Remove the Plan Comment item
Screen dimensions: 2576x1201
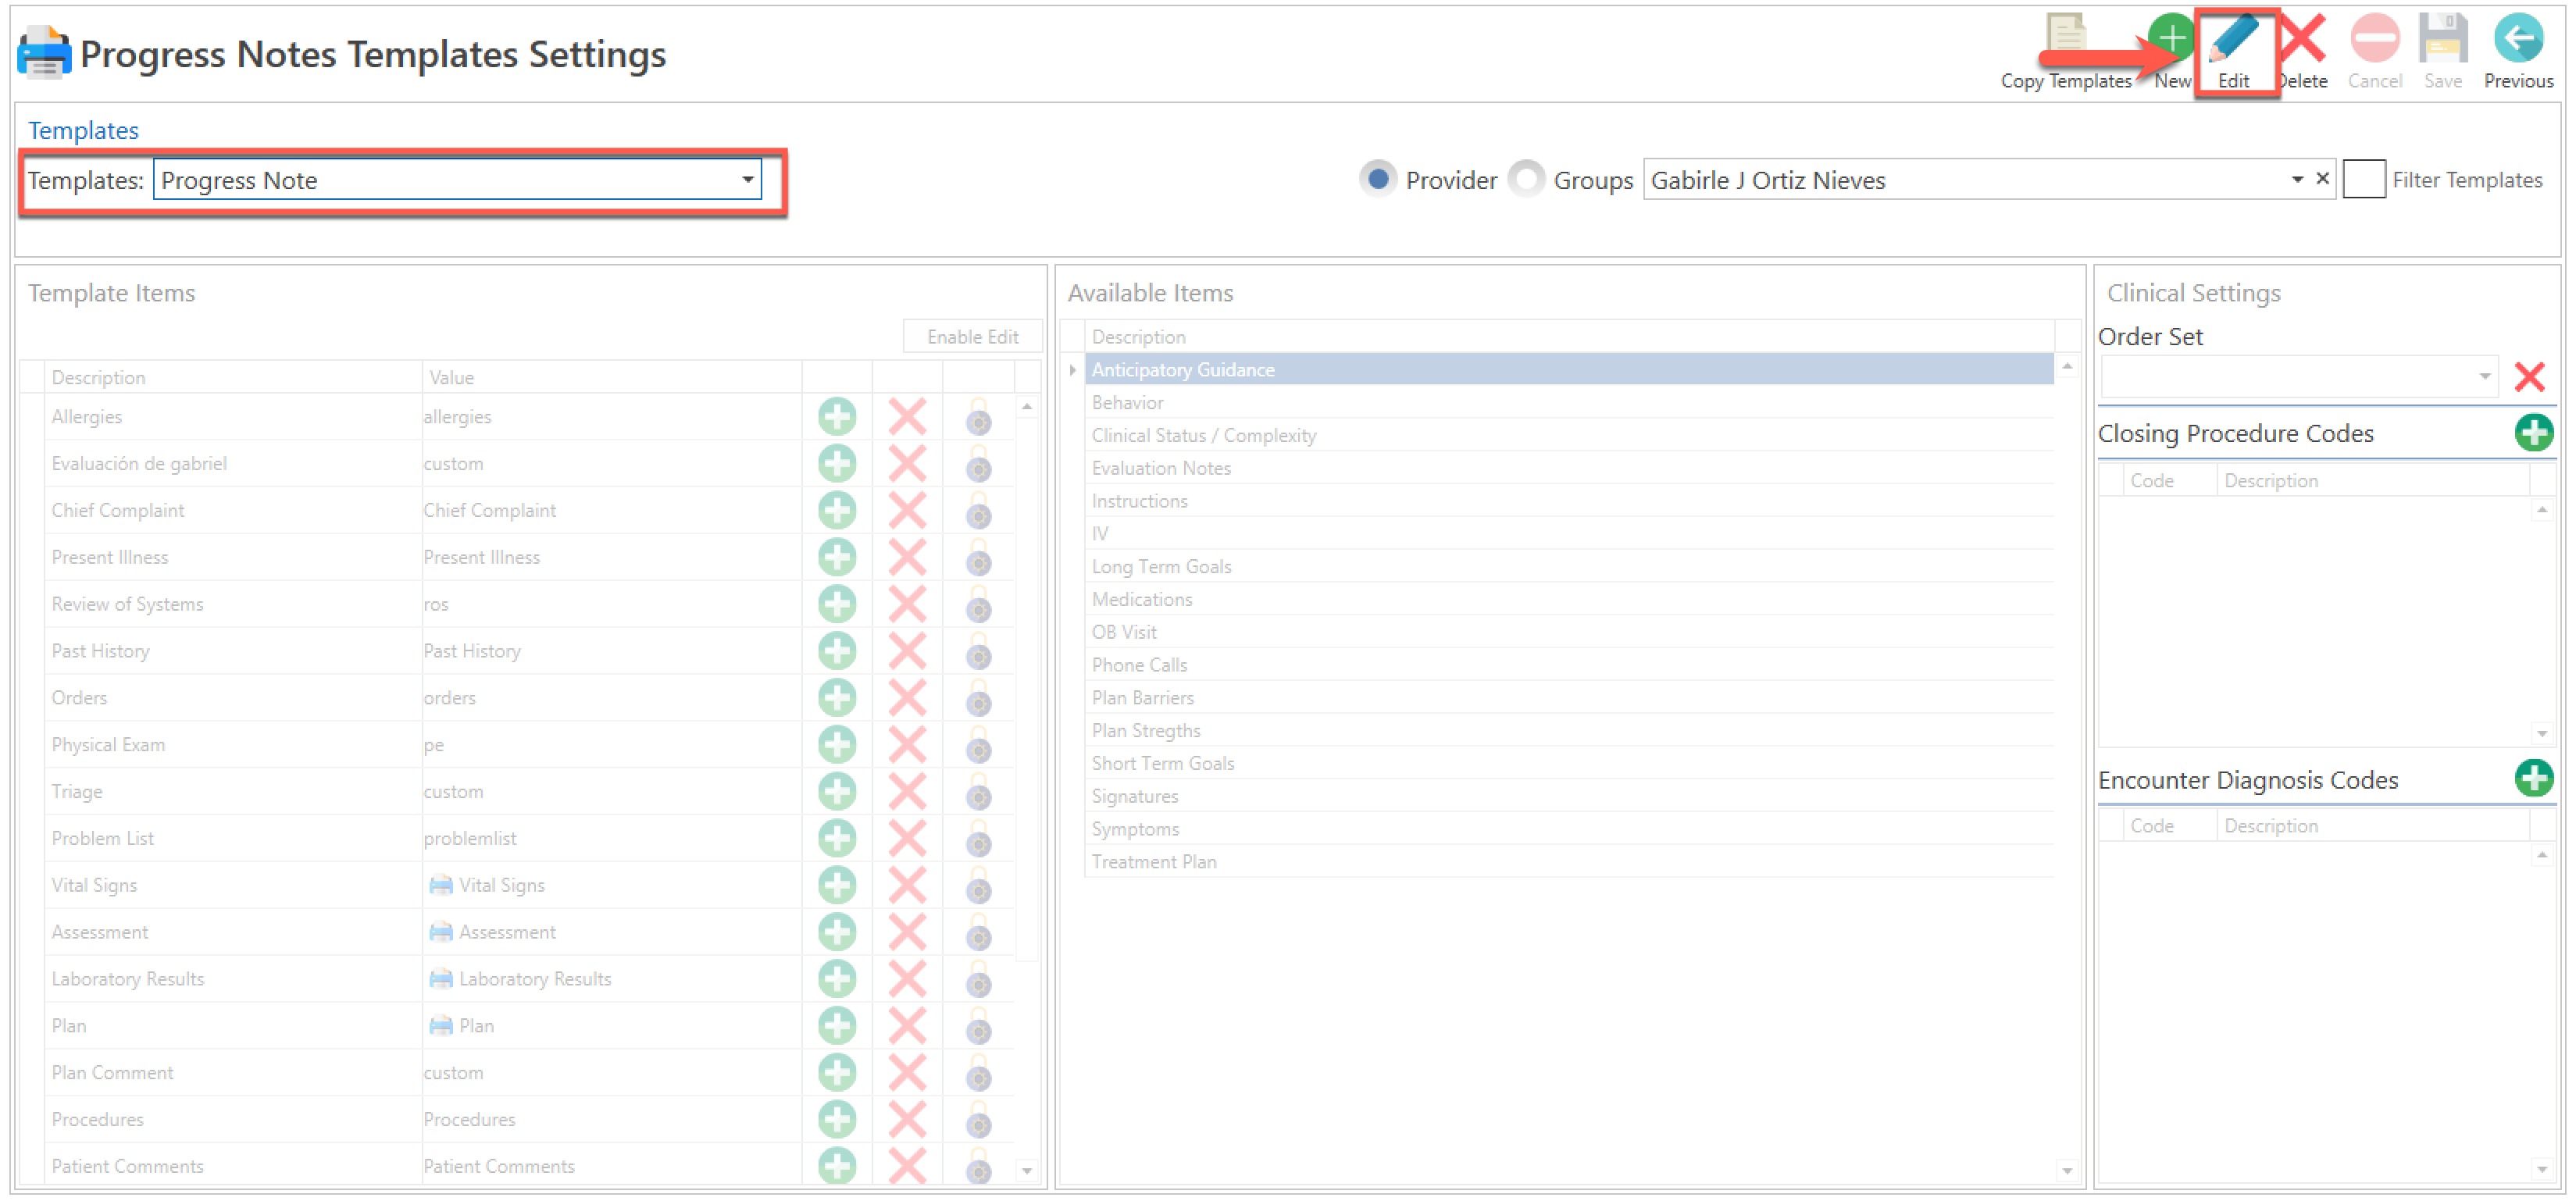coord(907,1074)
